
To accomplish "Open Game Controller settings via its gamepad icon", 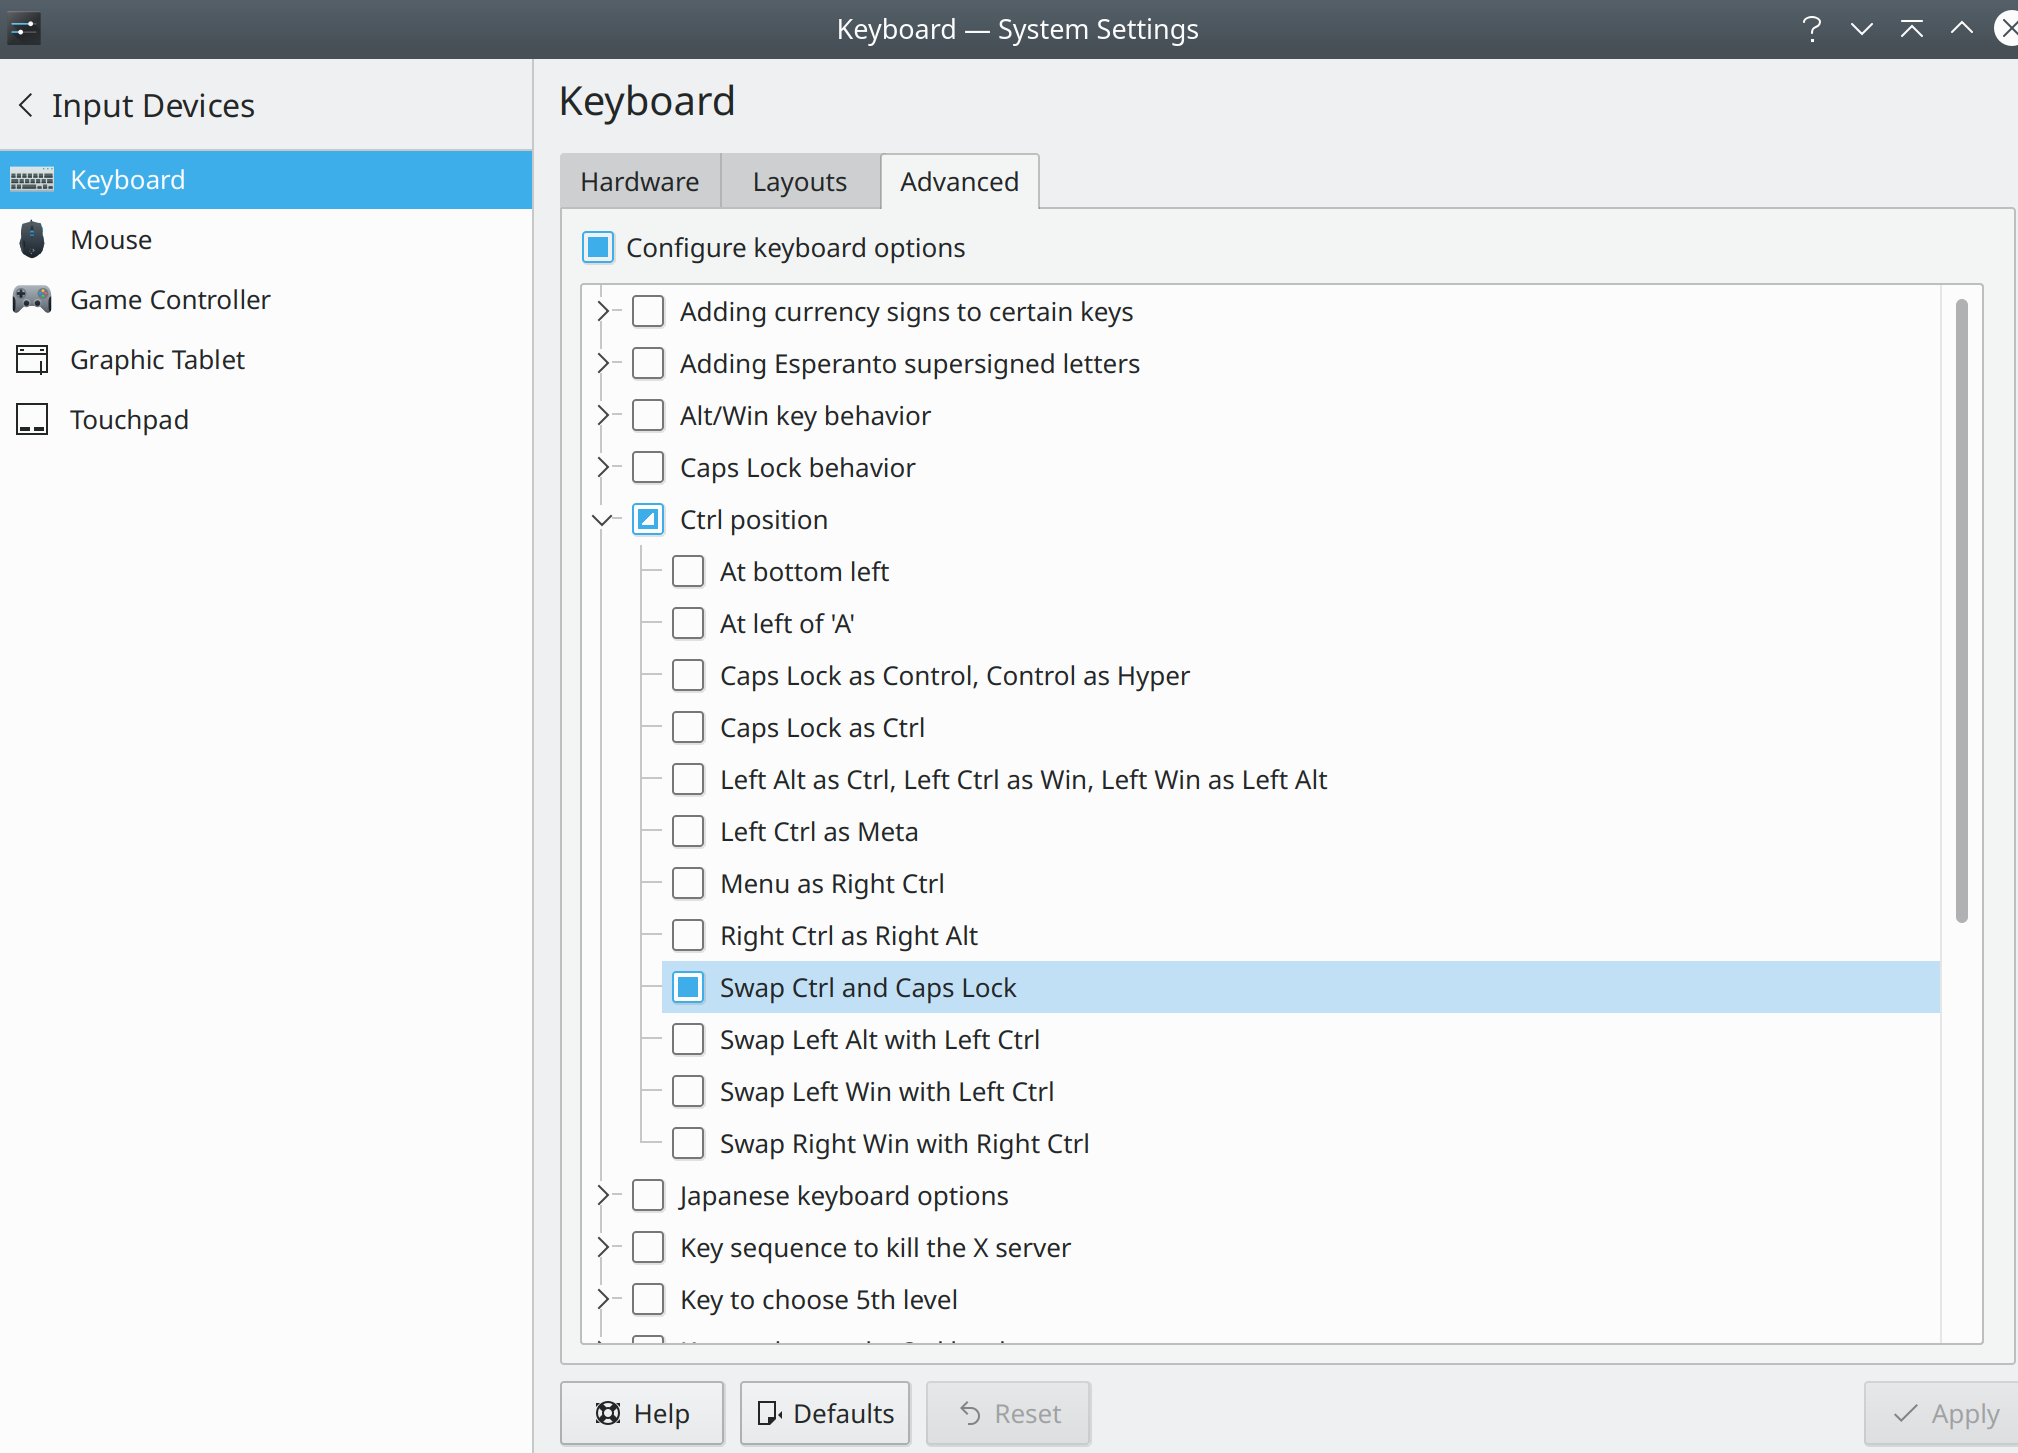I will pos(32,299).
